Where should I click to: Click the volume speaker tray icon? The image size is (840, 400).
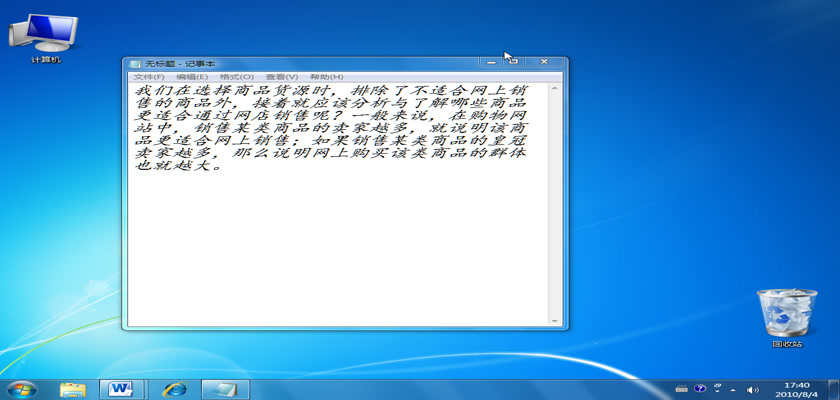pos(754,388)
